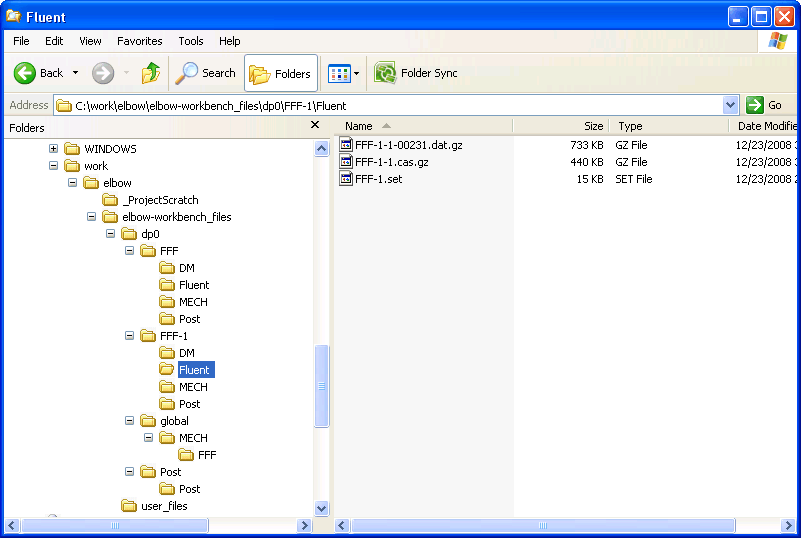Select file name FFF-1.set
The image size is (801, 538).
click(379, 179)
